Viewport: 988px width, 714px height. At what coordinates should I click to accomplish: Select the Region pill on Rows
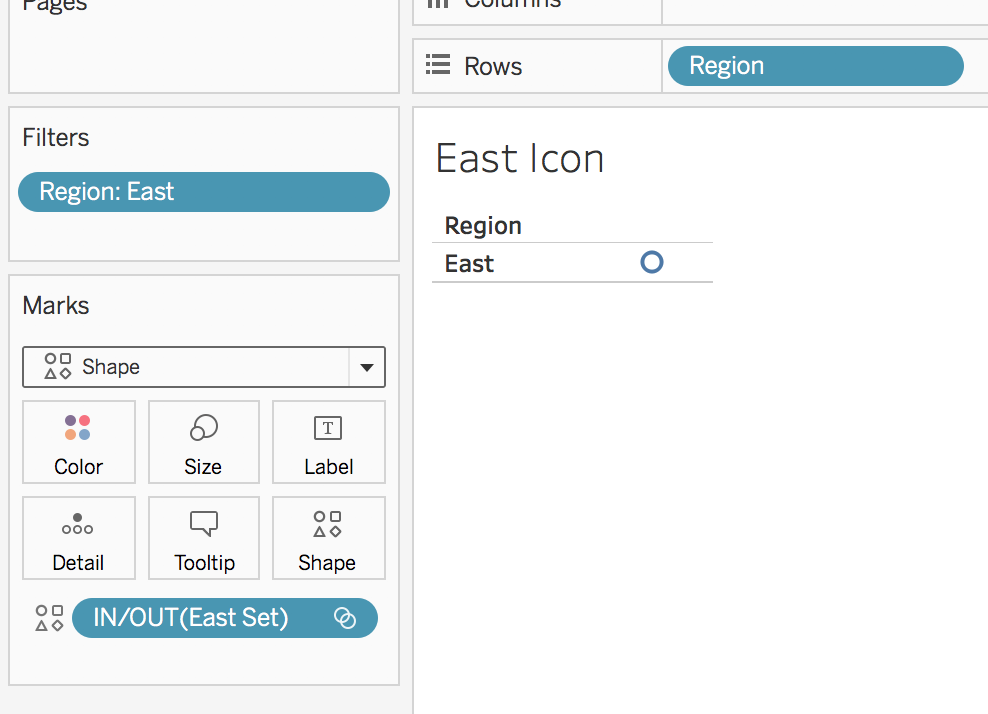coord(815,66)
